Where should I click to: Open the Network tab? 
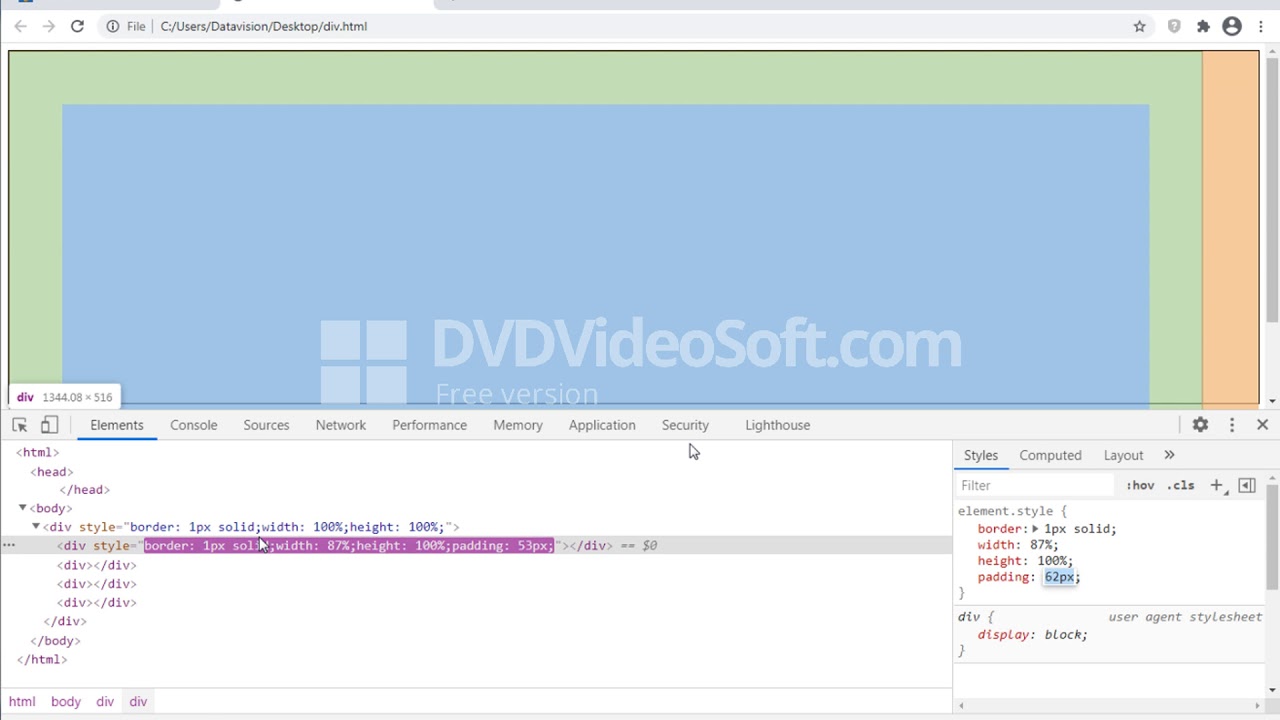(x=341, y=425)
